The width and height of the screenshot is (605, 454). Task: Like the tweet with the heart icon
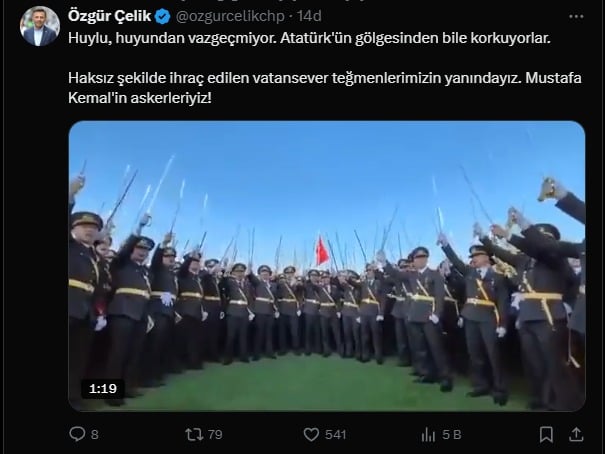[x=311, y=435]
